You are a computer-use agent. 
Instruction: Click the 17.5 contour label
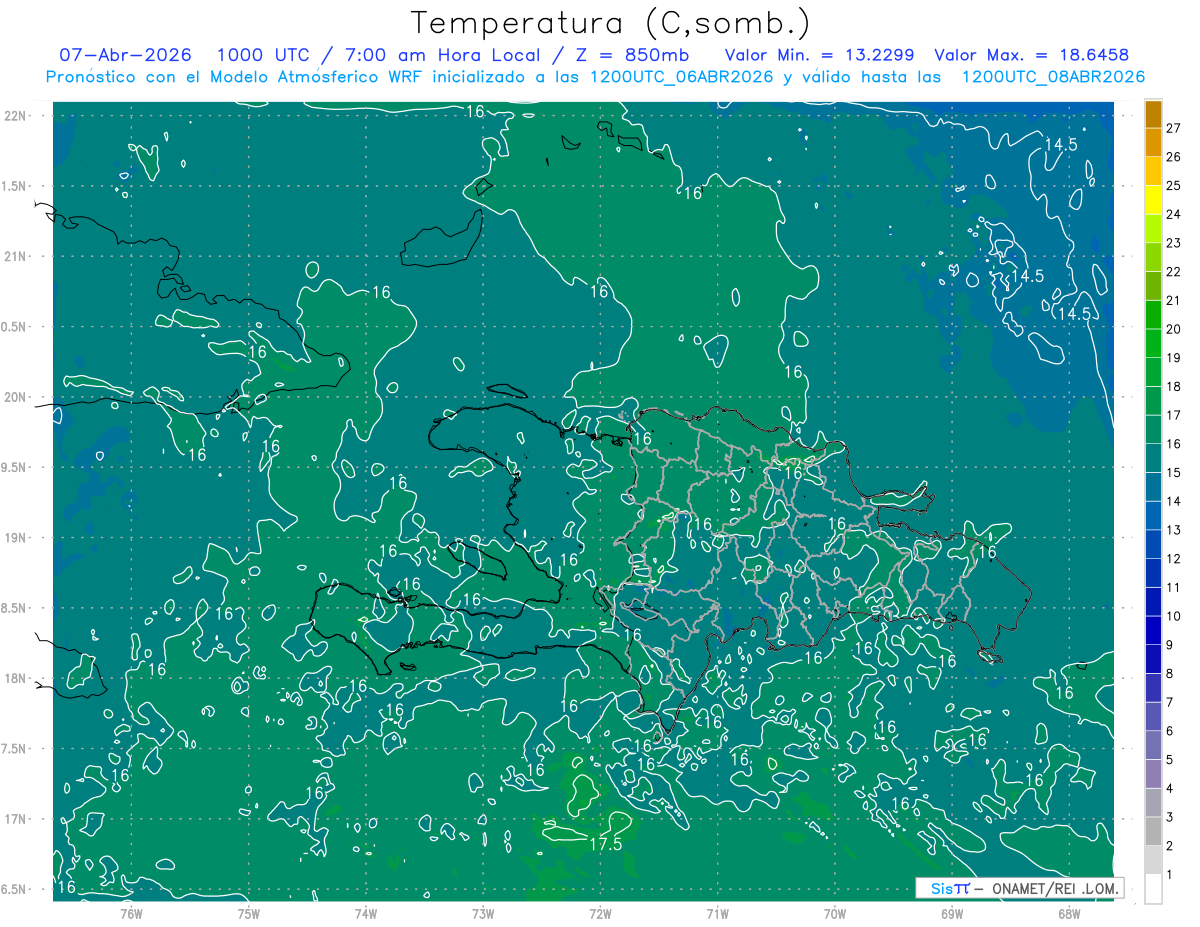[x=604, y=845]
